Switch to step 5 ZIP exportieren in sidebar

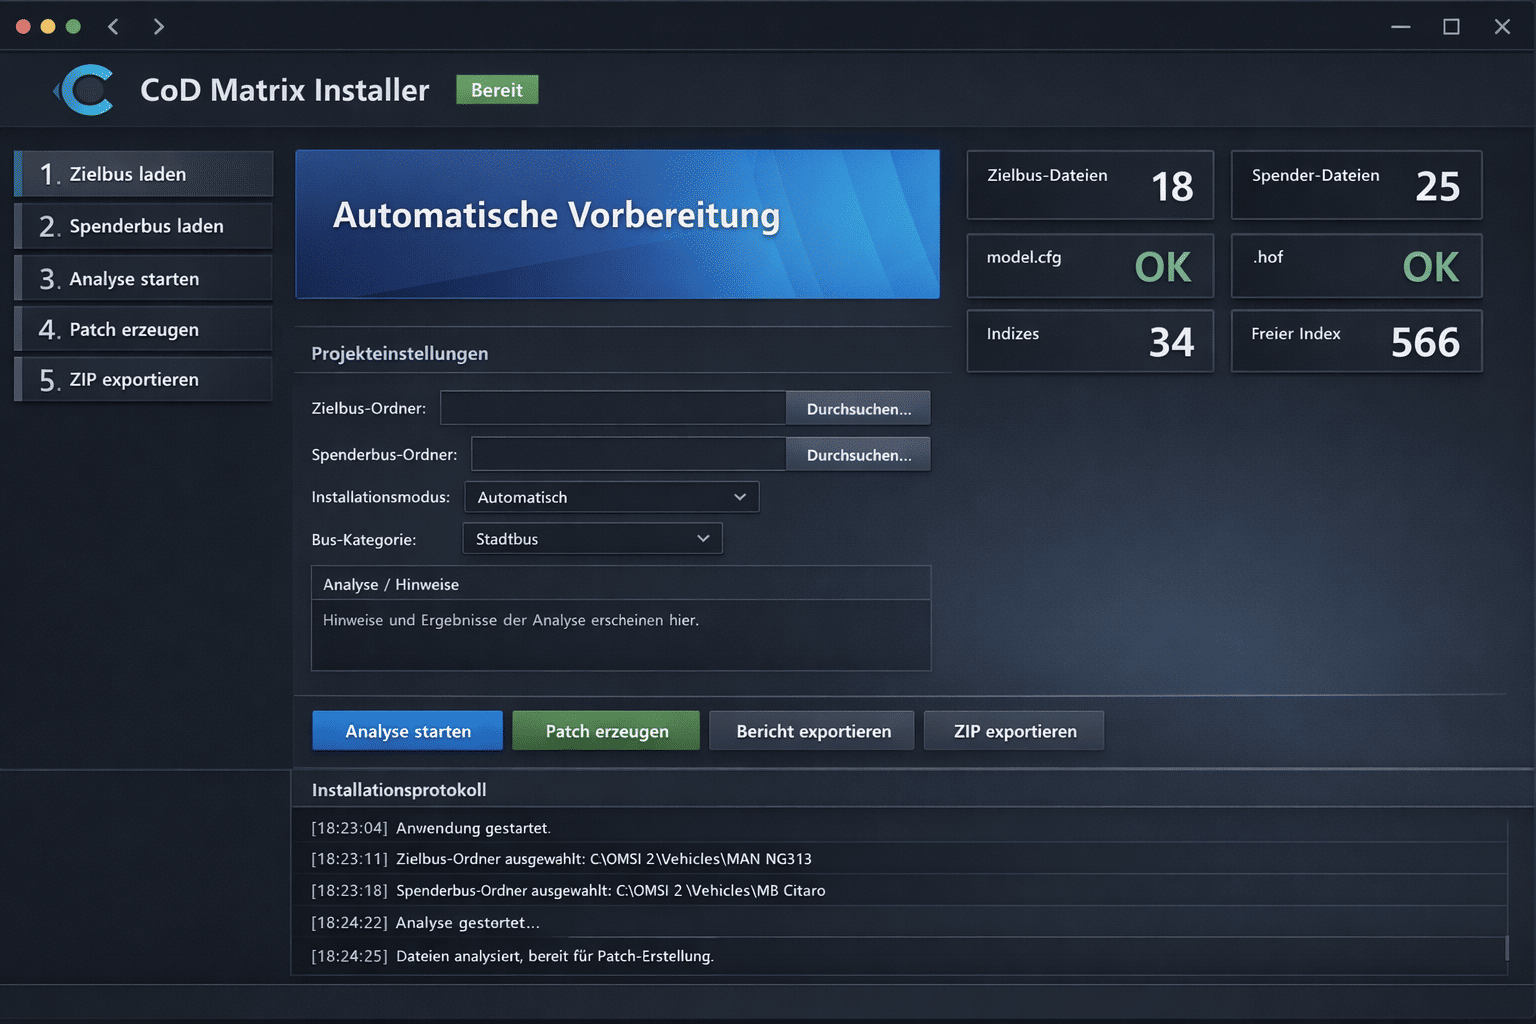tap(144, 380)
